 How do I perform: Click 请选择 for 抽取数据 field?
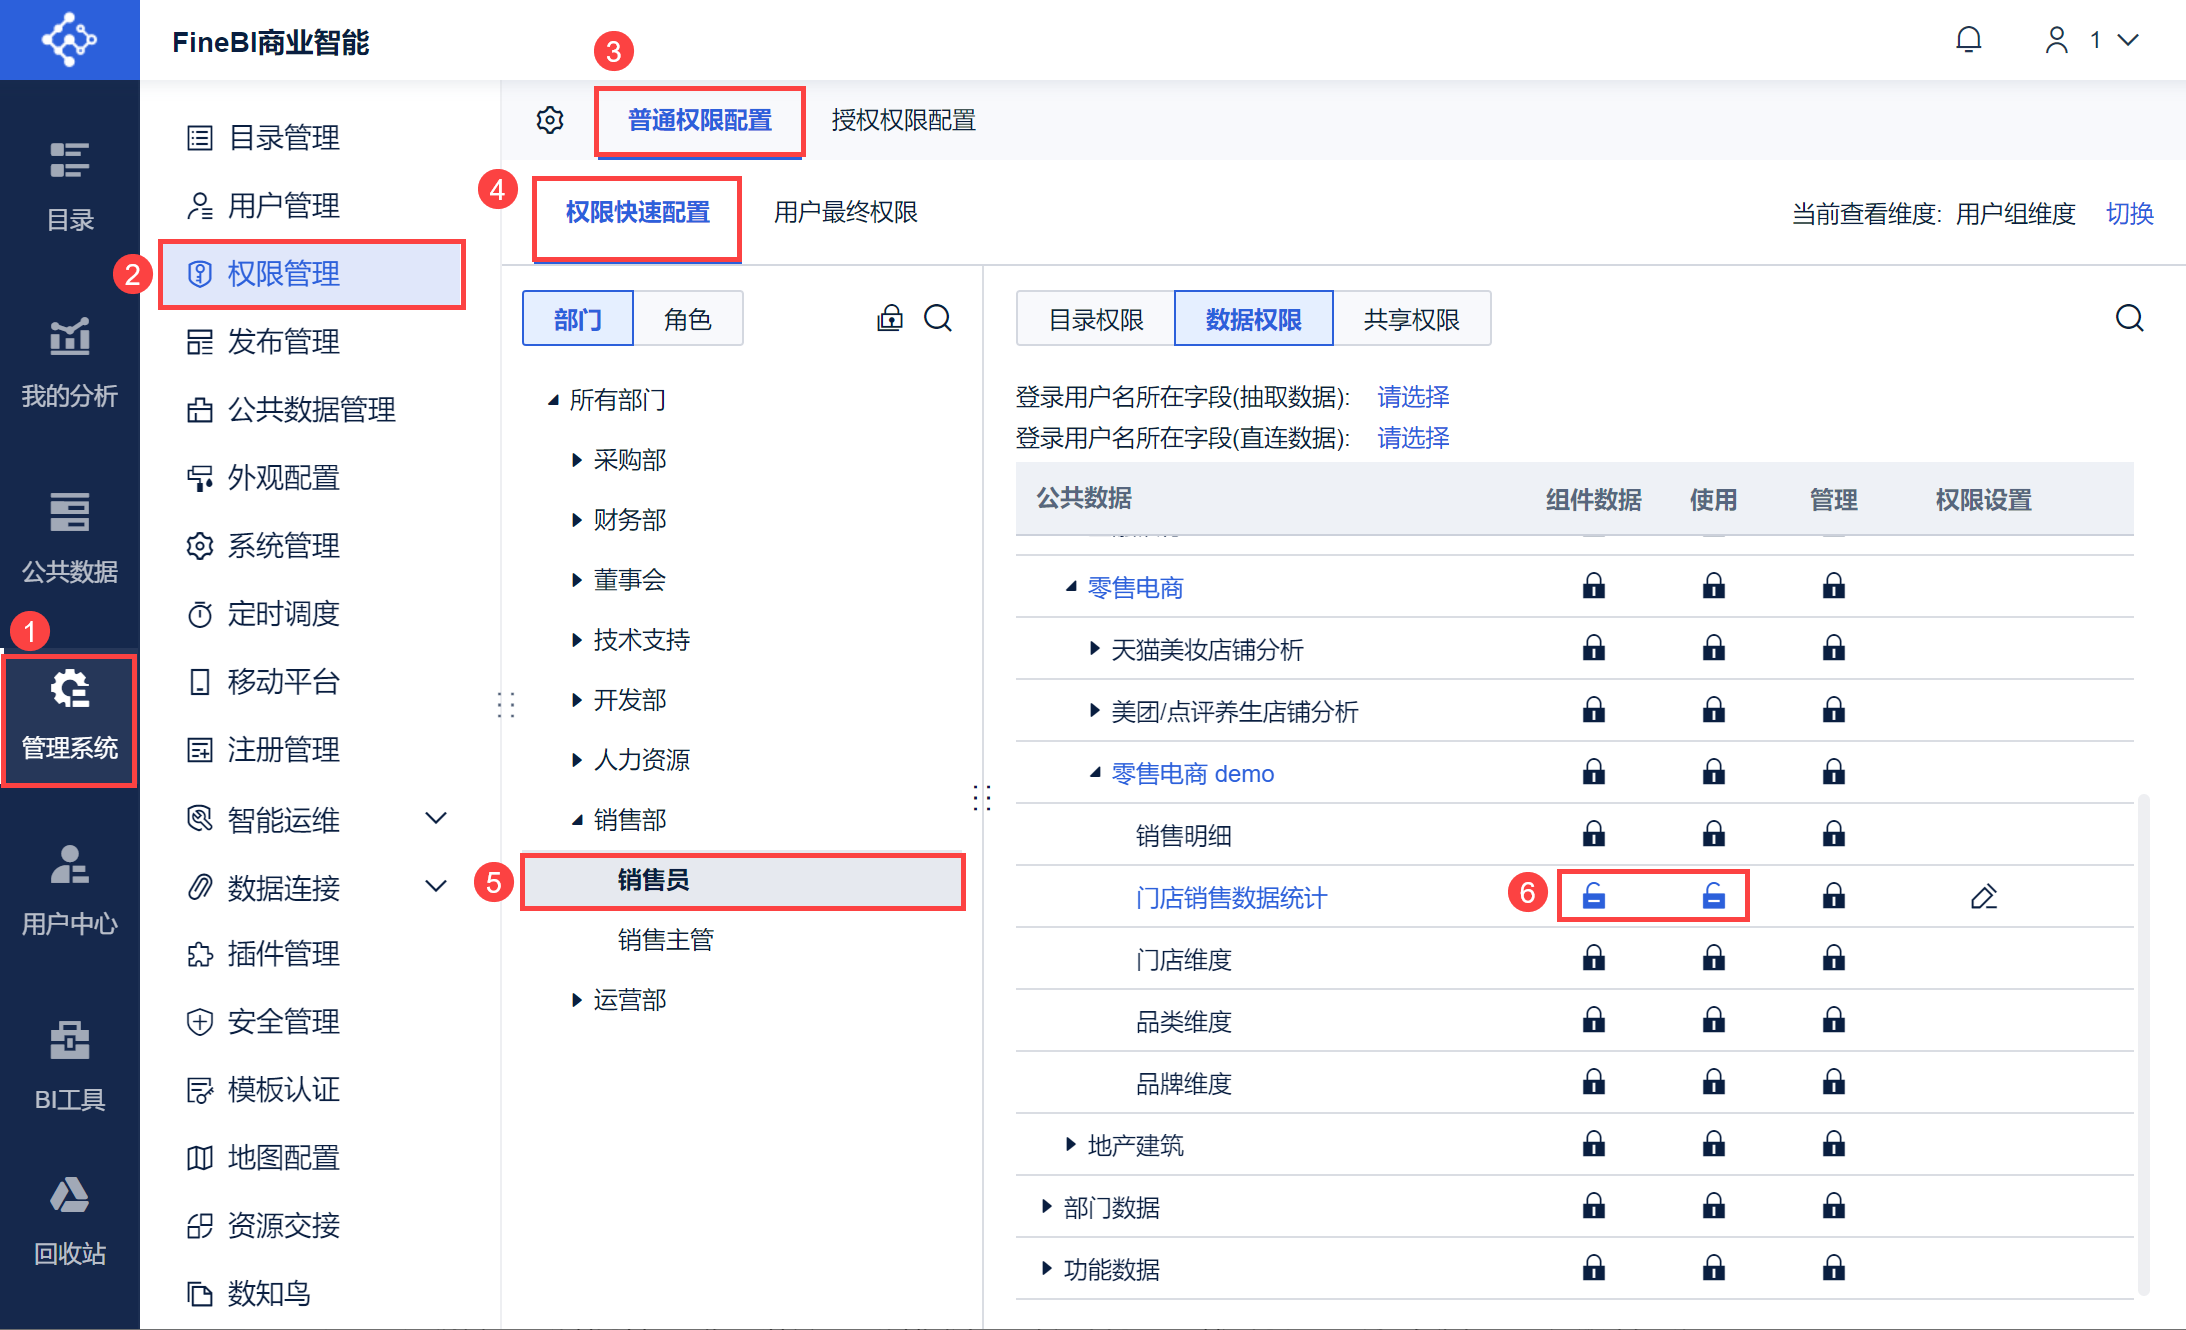pos(1412,397)
